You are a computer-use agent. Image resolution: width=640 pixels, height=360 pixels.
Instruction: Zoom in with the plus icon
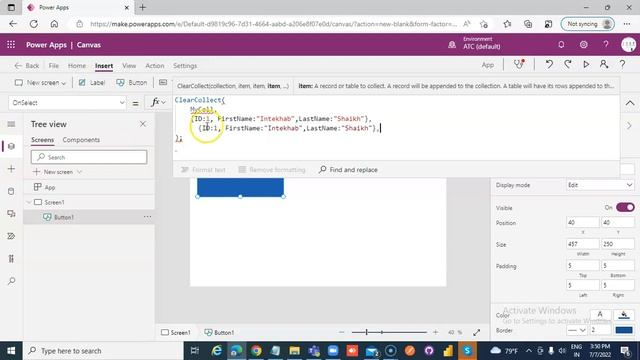(x=436, y=332)
